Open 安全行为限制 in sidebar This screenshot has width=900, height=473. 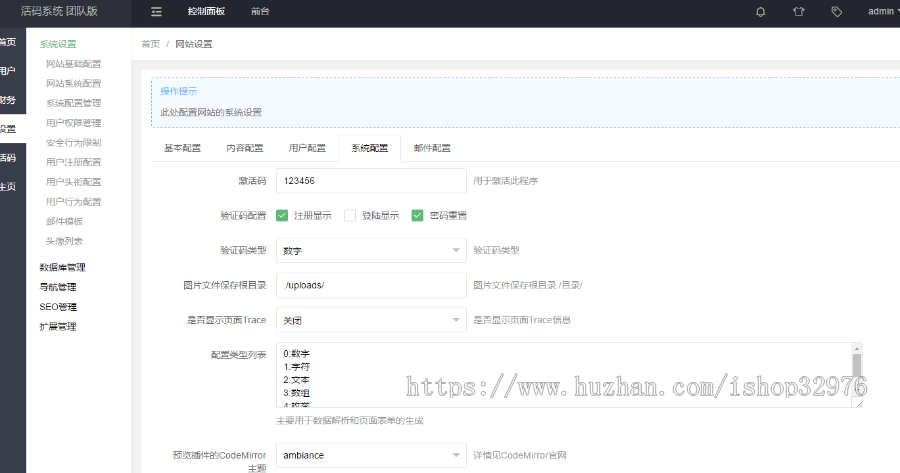pos(73,142)
